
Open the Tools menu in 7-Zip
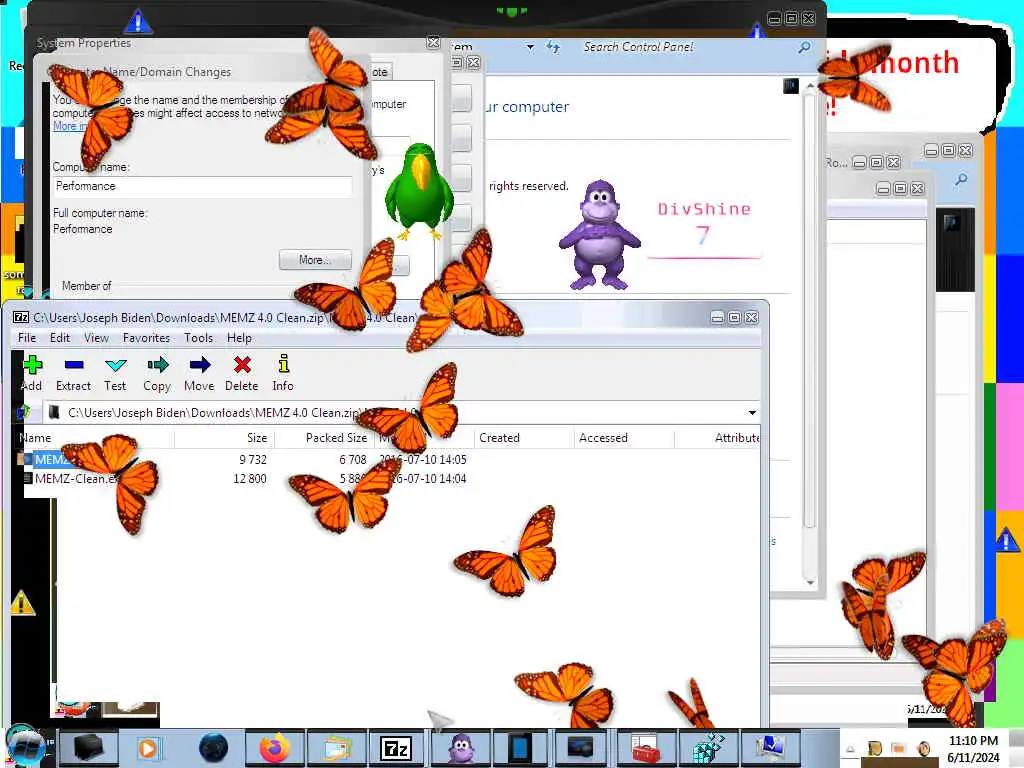[199, 338]
